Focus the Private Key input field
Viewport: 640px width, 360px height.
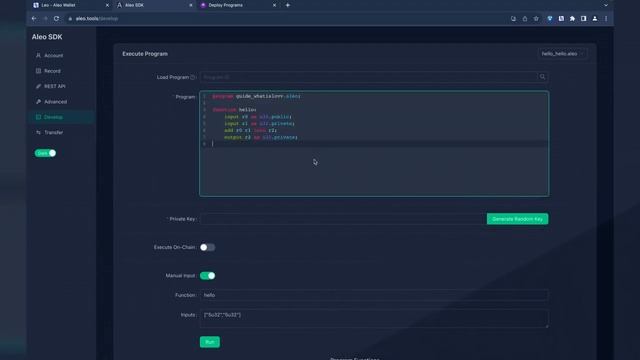(343, 219)
